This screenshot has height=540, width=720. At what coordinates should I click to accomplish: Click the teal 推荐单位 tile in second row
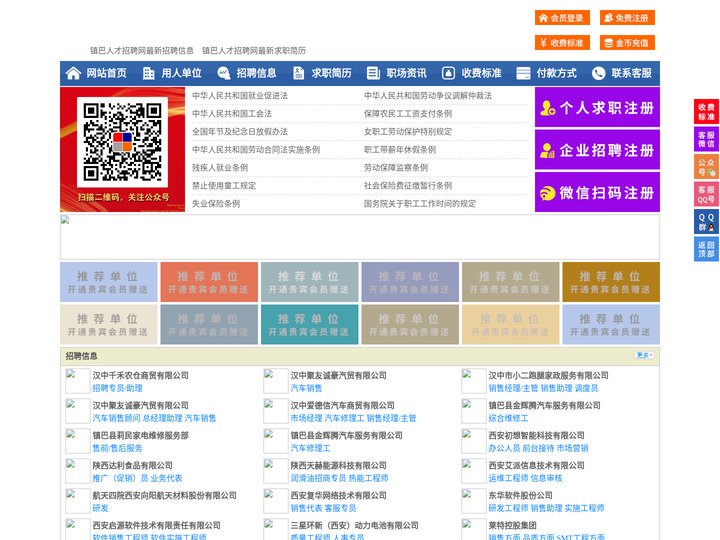[x=309, y=324]
